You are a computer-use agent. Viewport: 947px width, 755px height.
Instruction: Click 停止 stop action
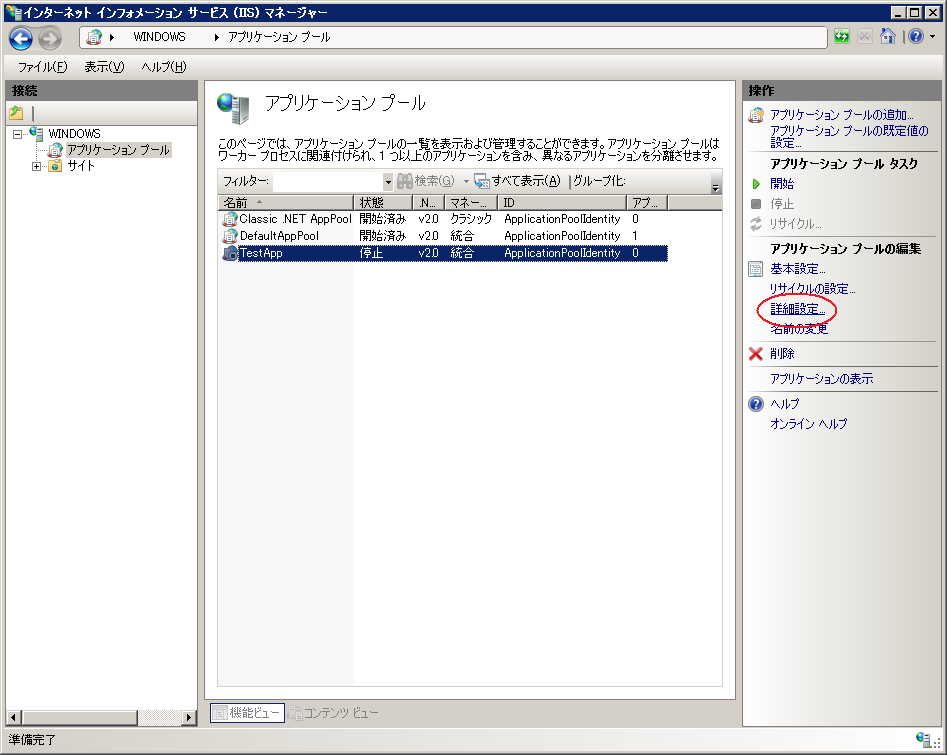pyautogui.click(x=782, y=204)
